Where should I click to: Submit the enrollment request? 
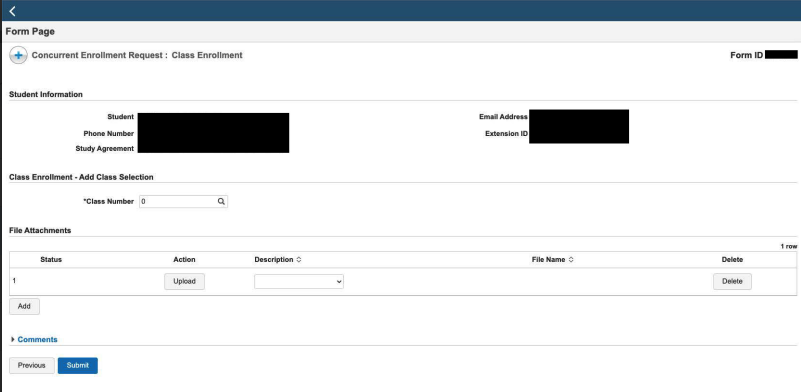click(x=78, y=365)
